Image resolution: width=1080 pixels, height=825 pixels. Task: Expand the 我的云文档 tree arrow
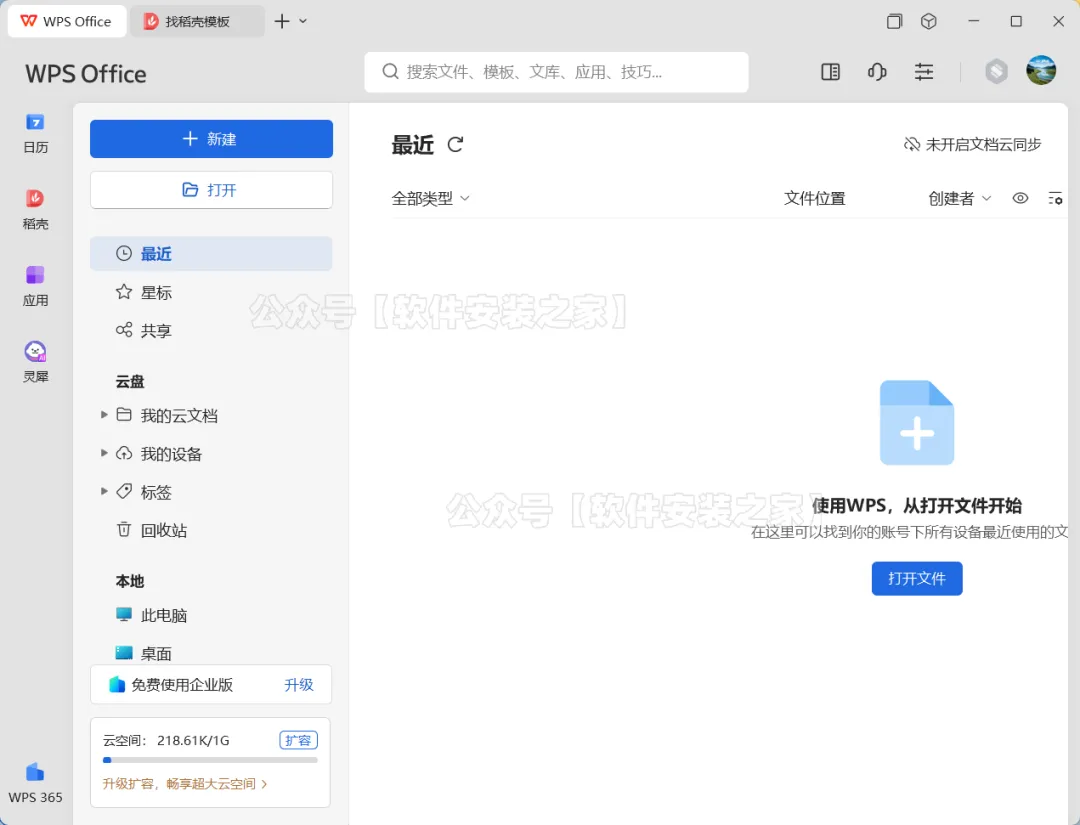point(104,415)
